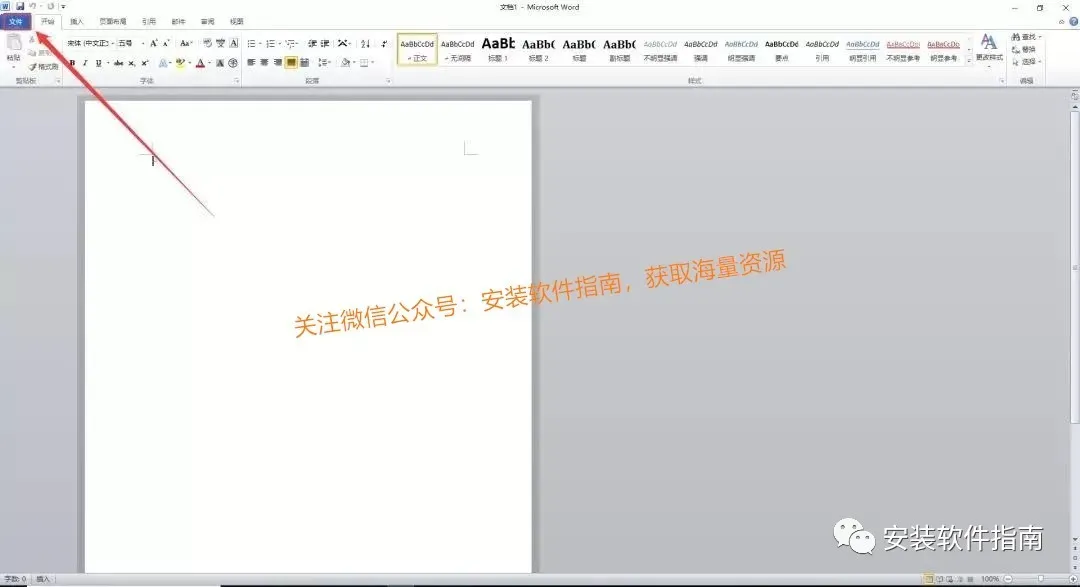The width and height of the screenshot is (1080, 587).
Task: Select Center paragraph alignment
Action: point(264,63)
